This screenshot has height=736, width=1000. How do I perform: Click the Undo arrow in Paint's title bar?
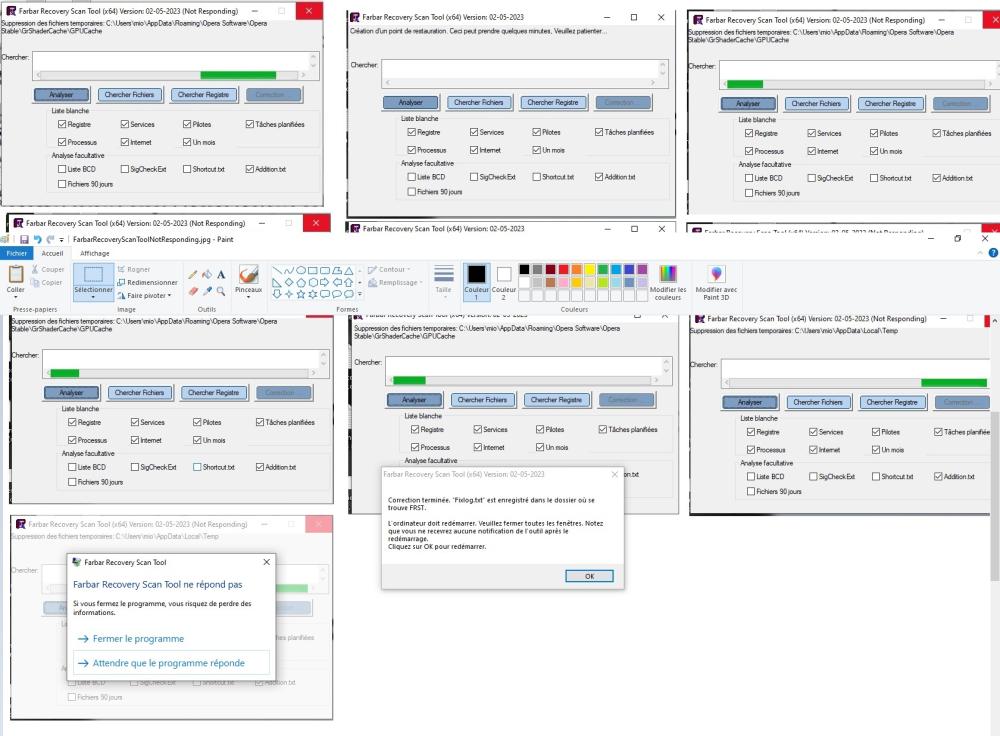38,239
